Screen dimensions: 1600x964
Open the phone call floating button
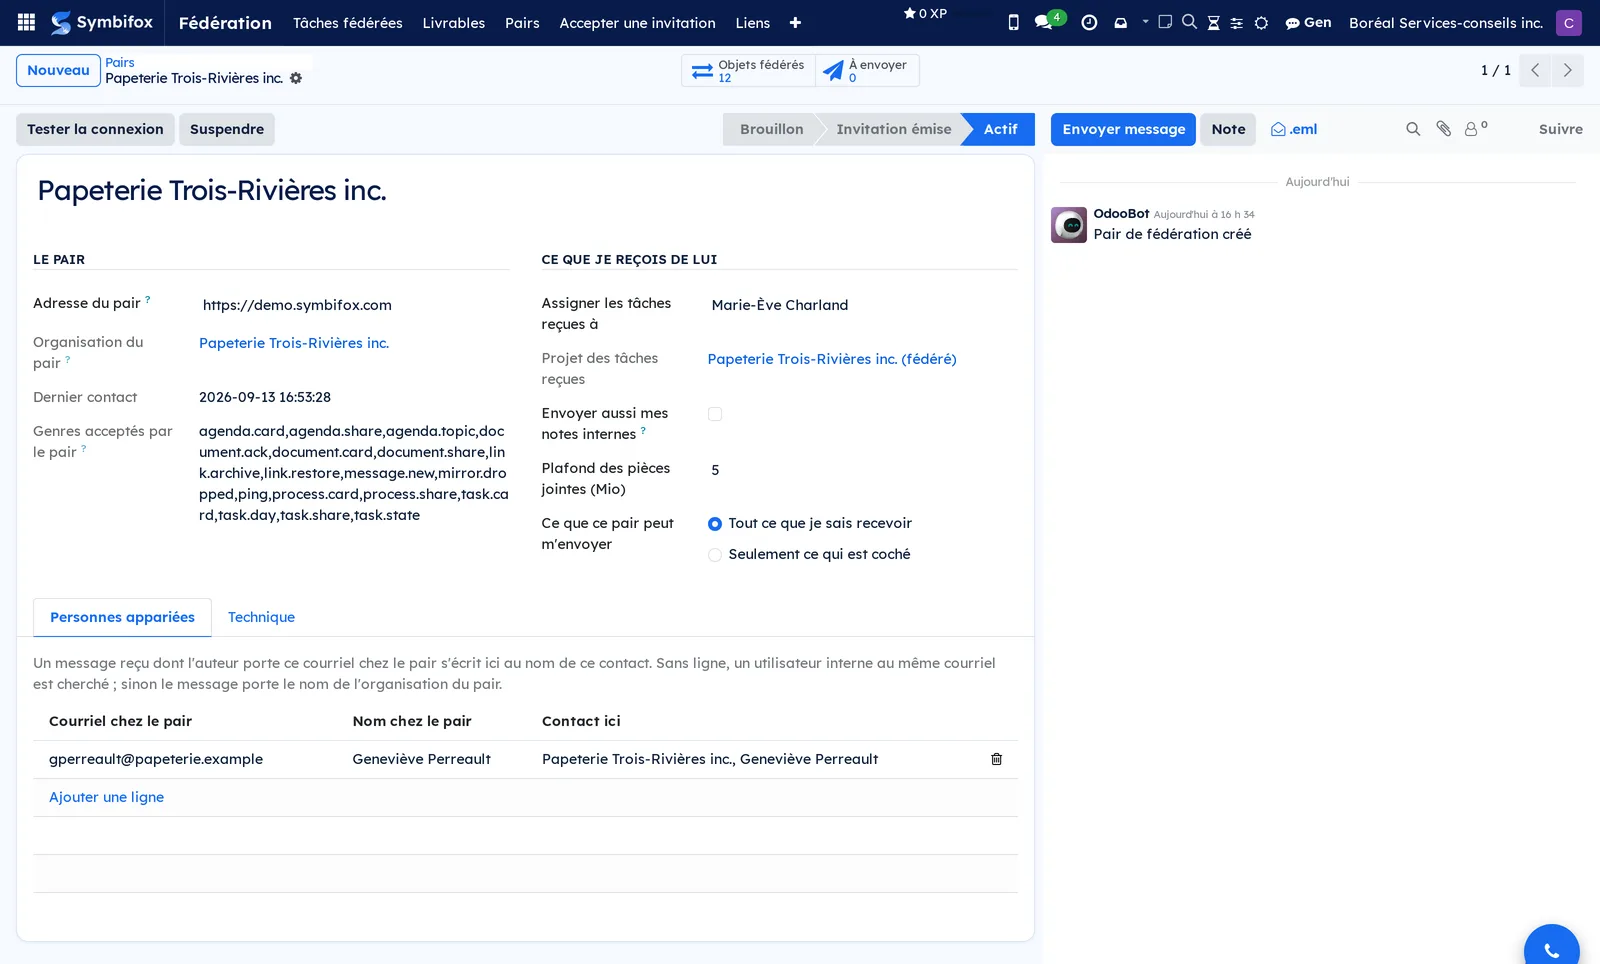tap(1551, 950)
